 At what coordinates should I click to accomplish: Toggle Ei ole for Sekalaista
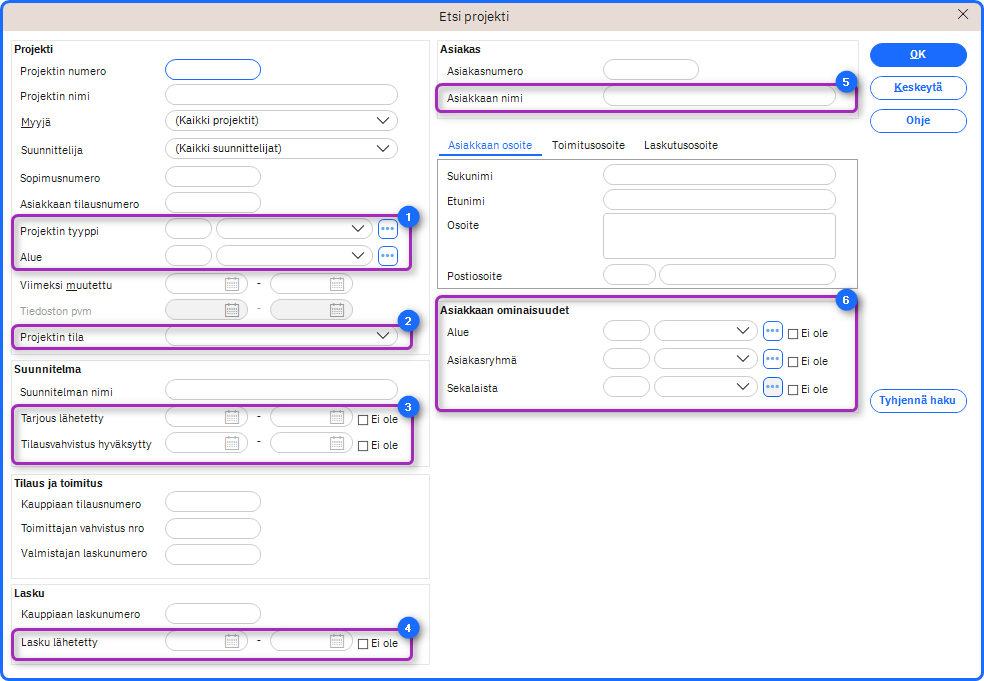point(793,390)
